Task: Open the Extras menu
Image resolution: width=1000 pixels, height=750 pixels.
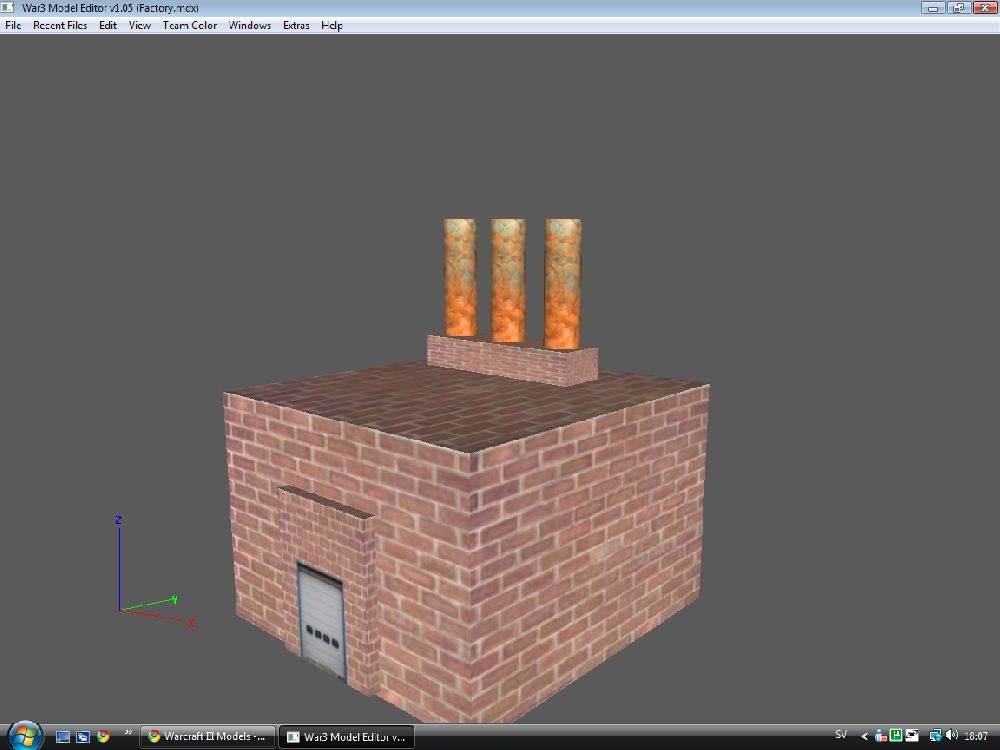Action: tap(296, 26)
